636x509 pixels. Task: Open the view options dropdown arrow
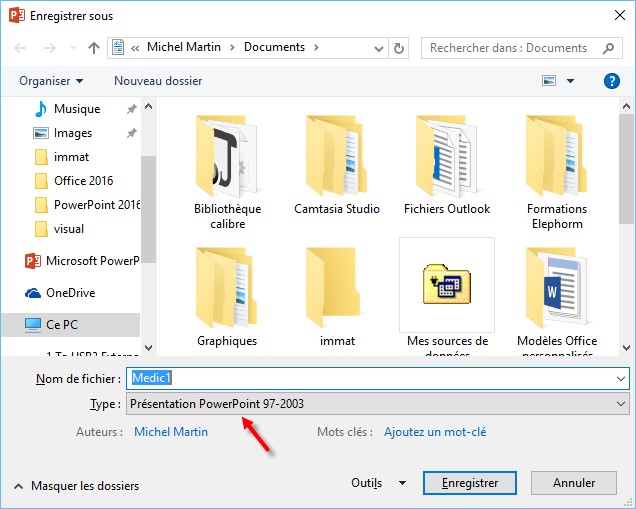coord(570,81)
